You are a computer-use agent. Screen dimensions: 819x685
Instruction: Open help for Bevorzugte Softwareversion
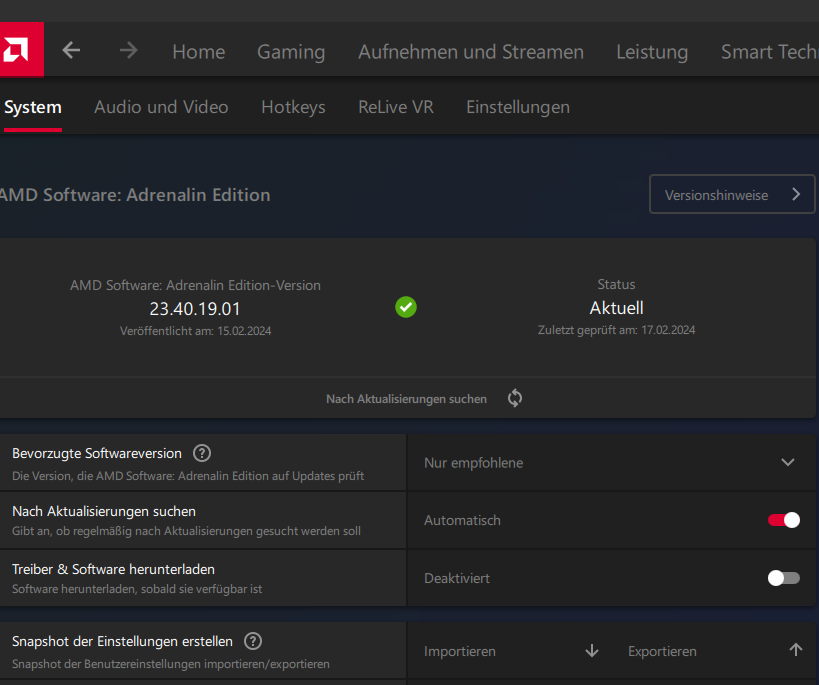pos(202,453)
